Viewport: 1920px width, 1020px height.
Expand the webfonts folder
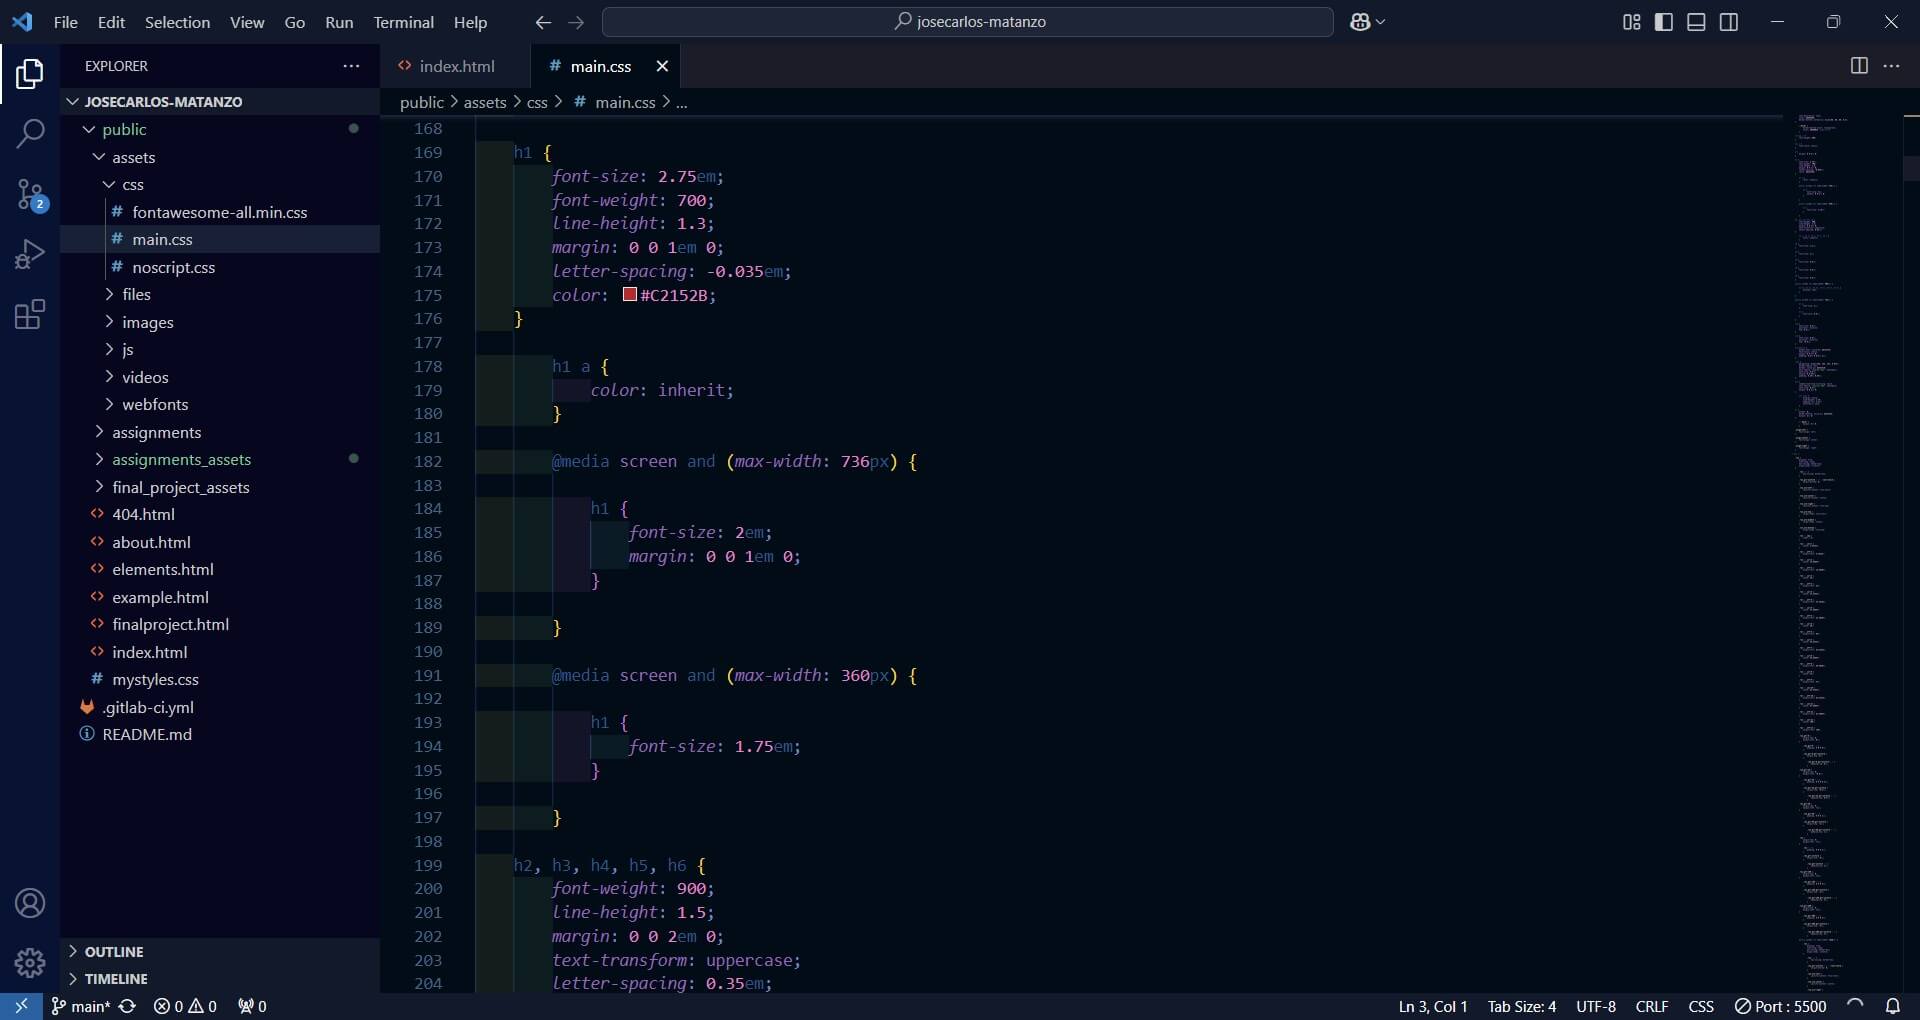click(220, 404)
